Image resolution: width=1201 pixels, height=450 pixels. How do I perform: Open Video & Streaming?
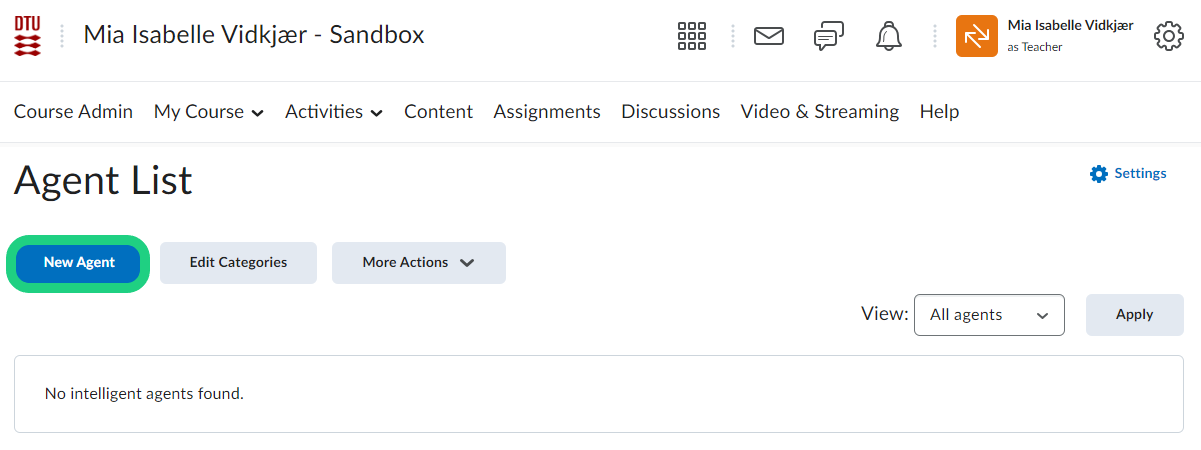click(819, 112)
